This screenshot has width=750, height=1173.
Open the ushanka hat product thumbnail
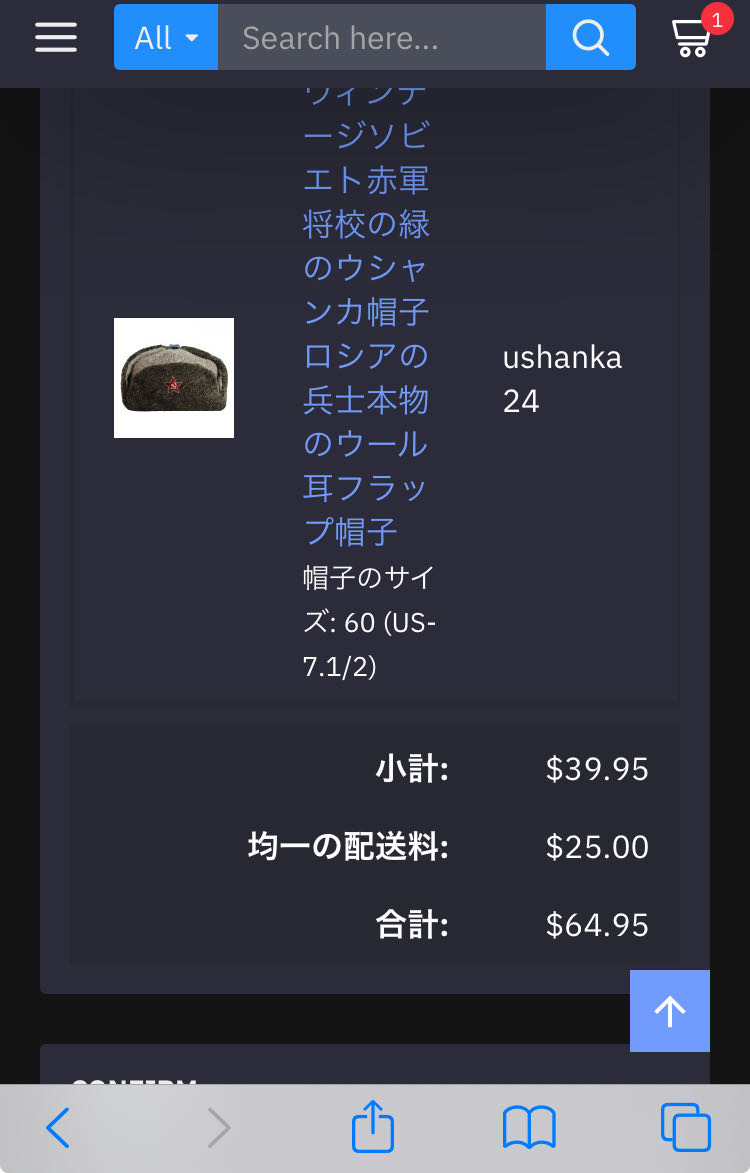tap(174, 378)
